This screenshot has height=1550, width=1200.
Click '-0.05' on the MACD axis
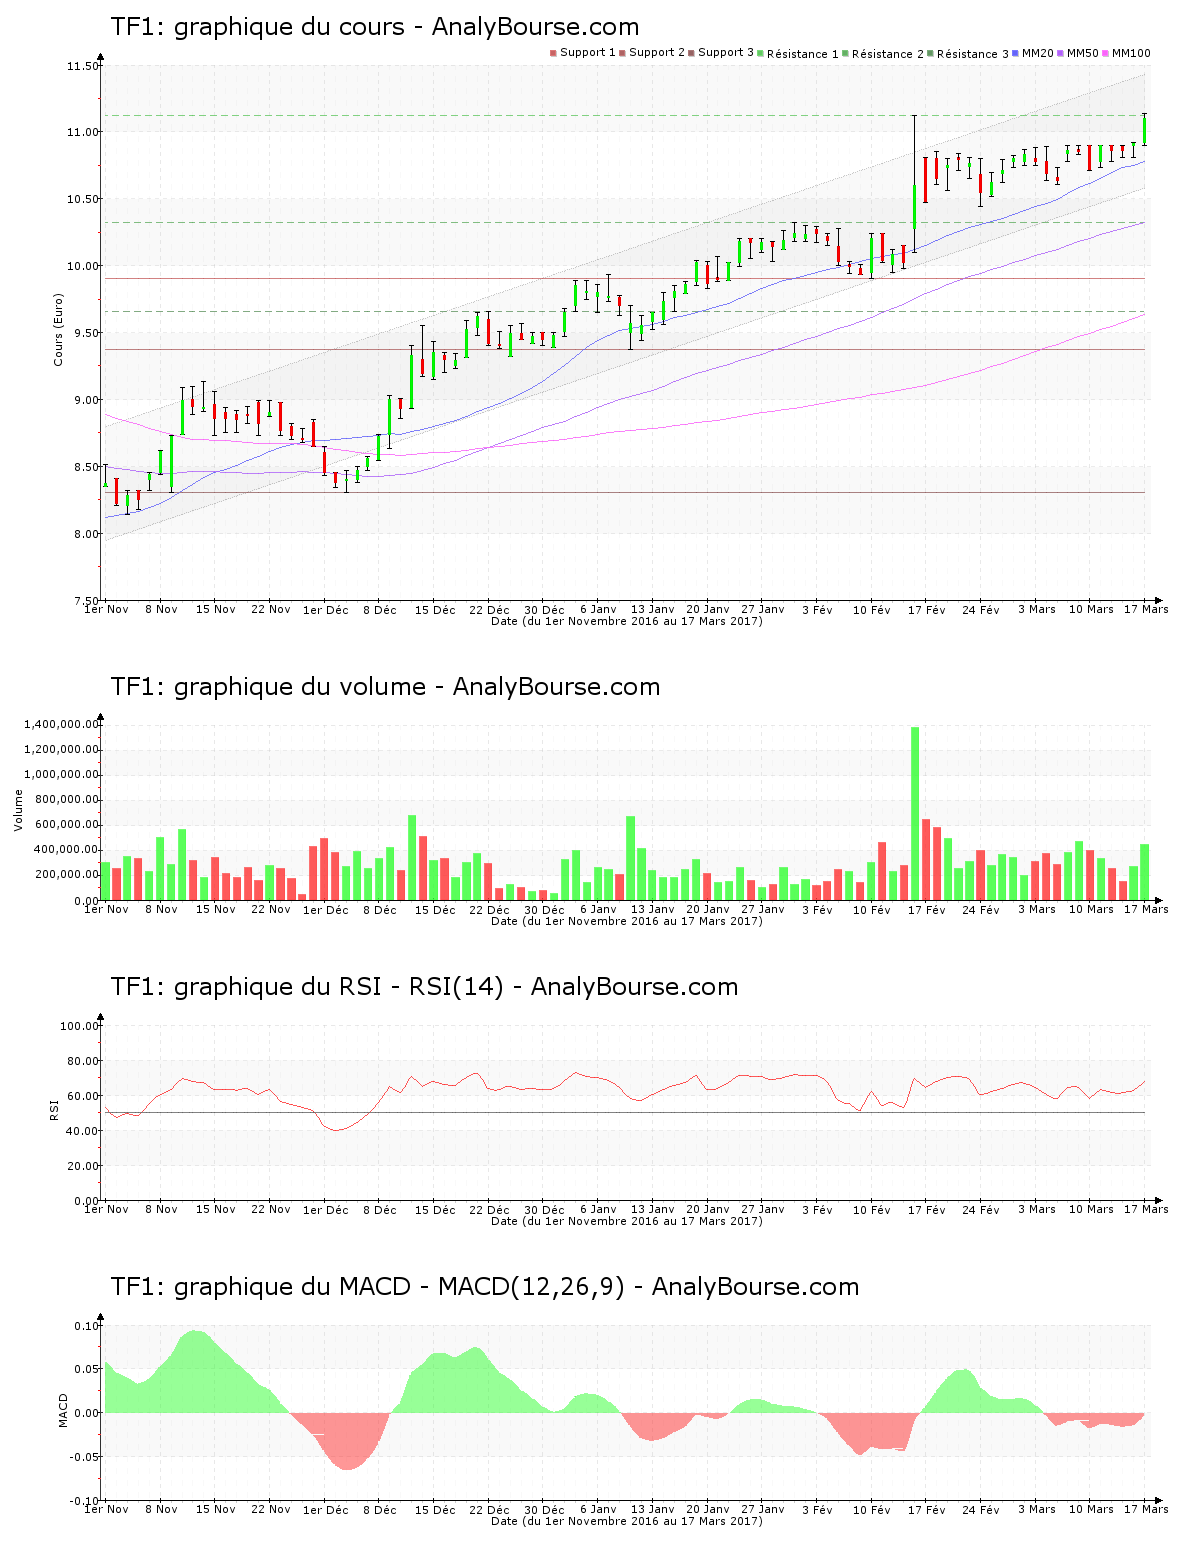point(84,1457)
